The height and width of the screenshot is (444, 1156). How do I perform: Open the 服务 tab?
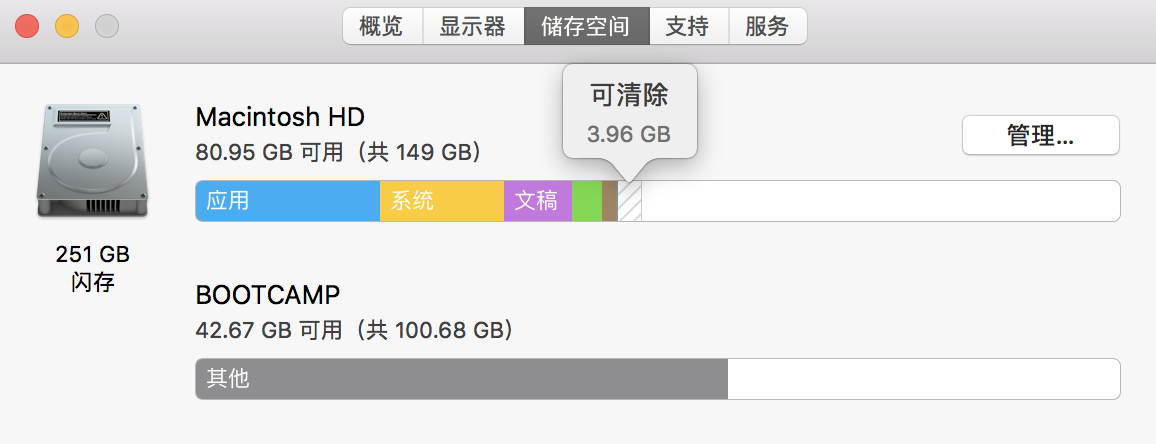(767, 26)
